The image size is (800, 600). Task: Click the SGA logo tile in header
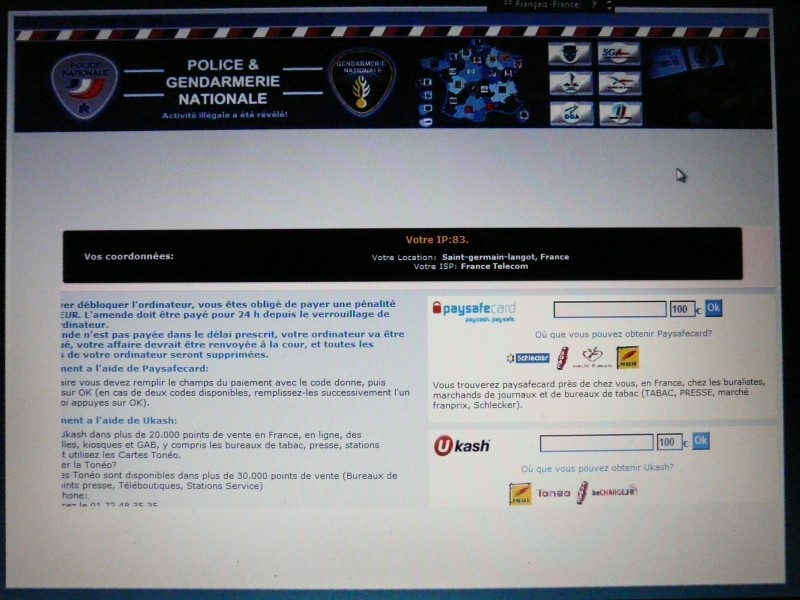click(618, 54)
